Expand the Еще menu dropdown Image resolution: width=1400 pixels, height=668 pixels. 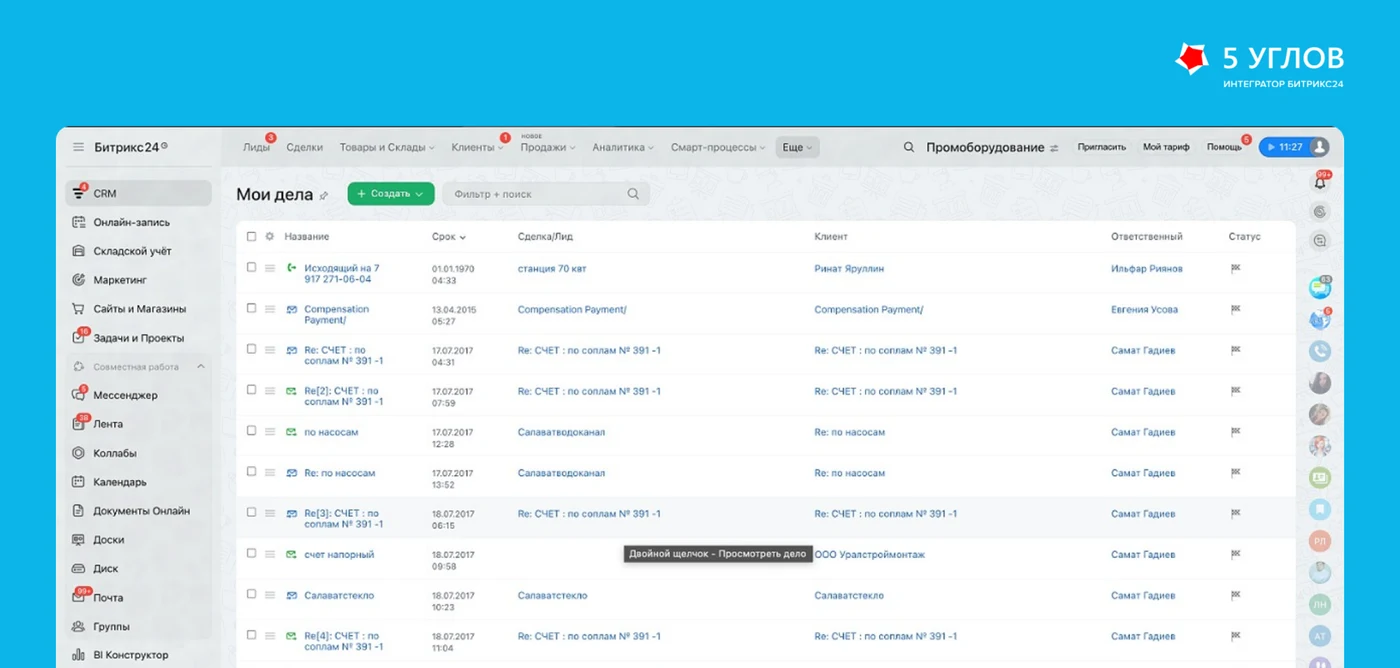(797, 147)
